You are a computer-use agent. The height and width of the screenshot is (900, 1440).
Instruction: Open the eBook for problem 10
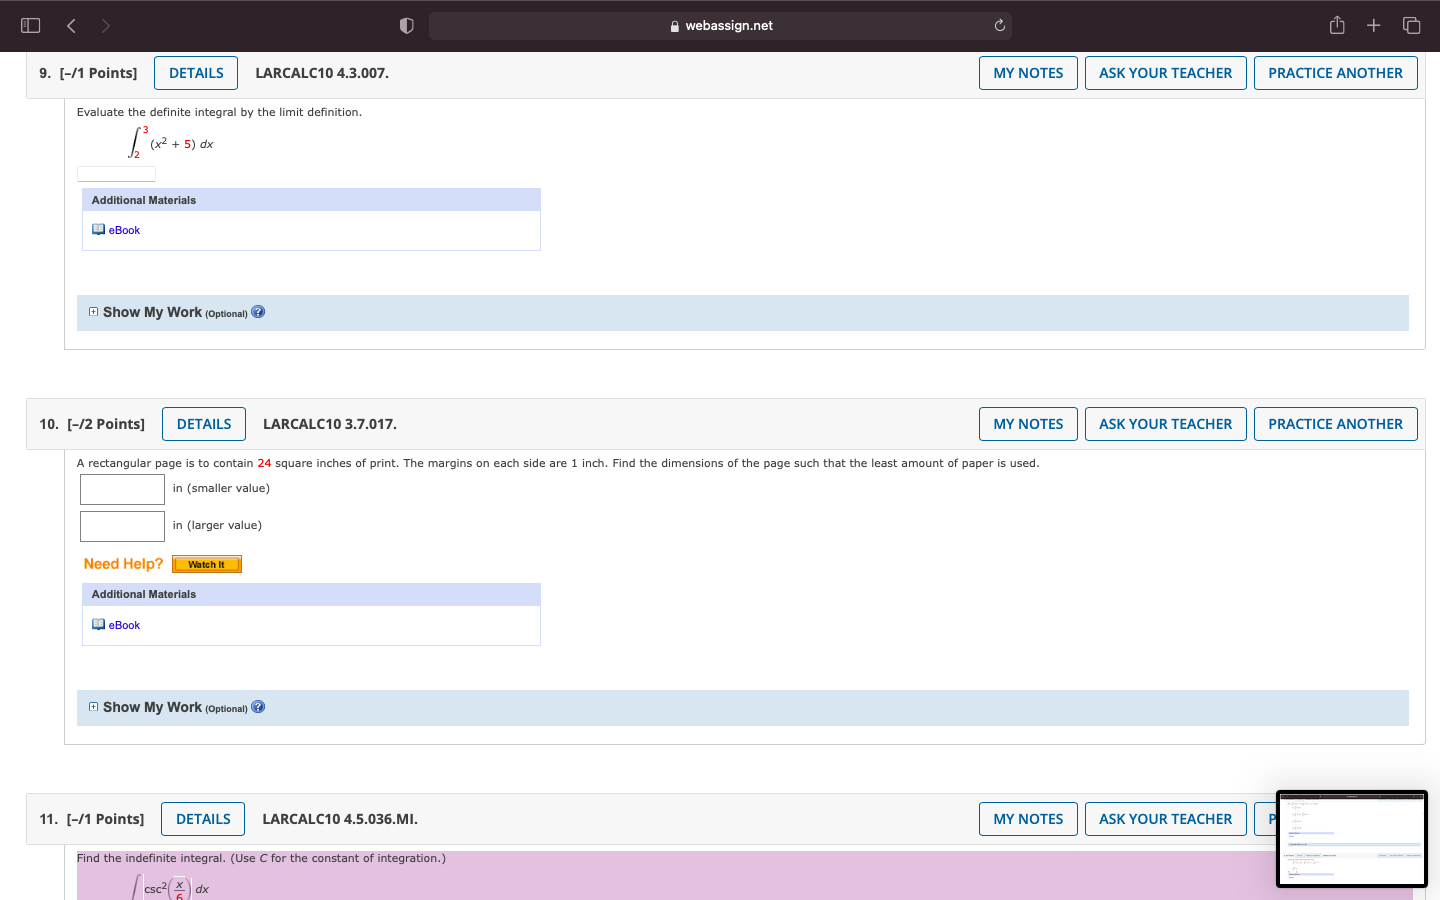(x=122, y=625)
